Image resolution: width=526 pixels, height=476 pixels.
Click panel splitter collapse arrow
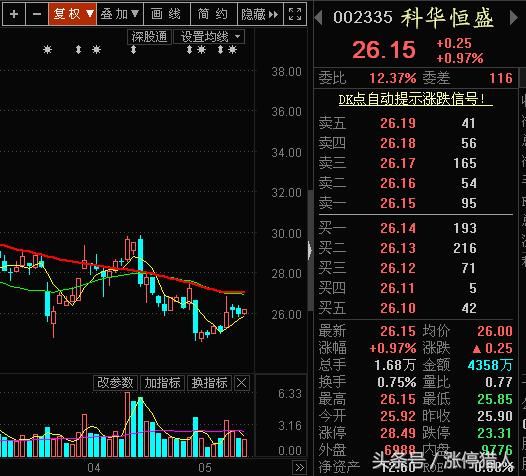click(x=310, y=250)
